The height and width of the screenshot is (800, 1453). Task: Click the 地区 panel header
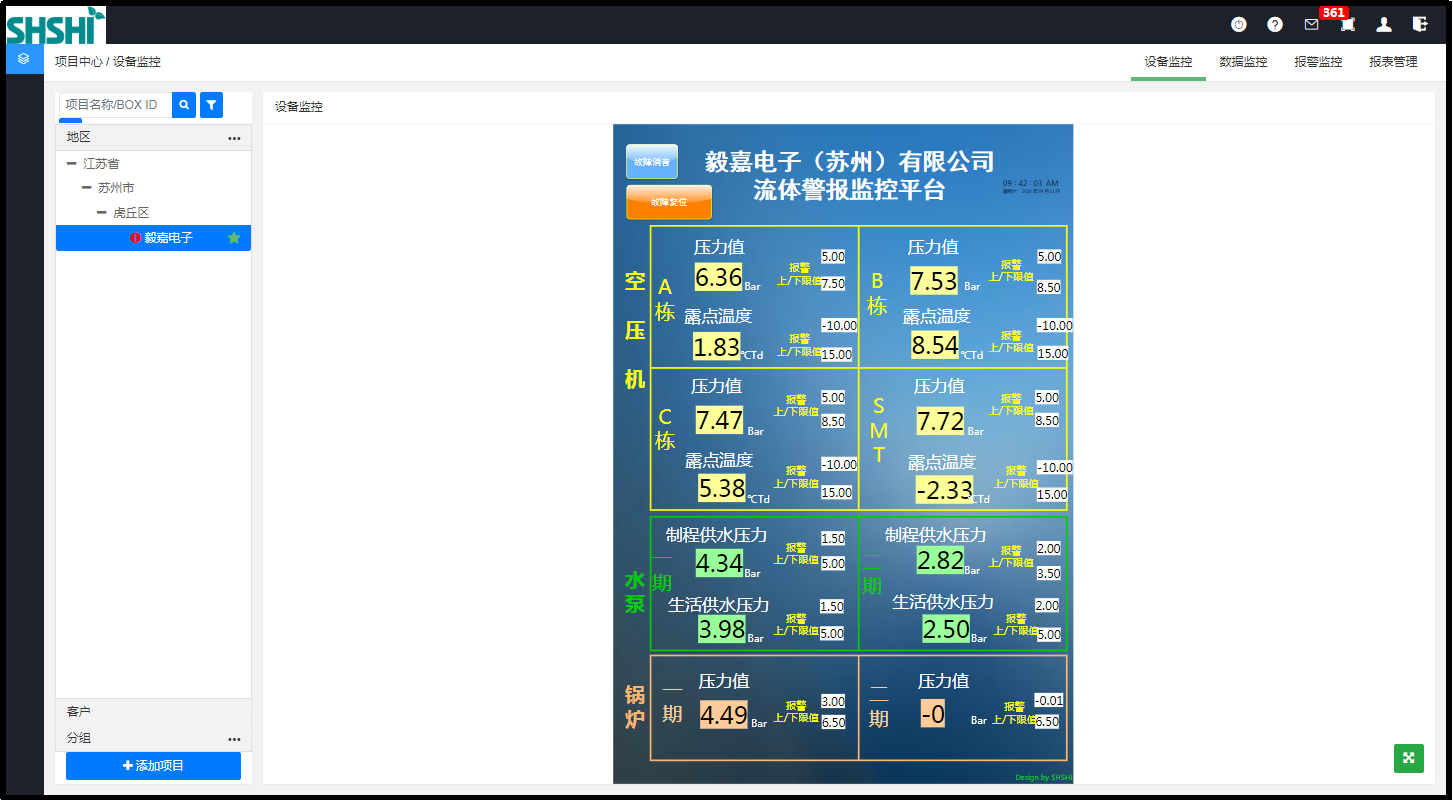coord(153,137)
